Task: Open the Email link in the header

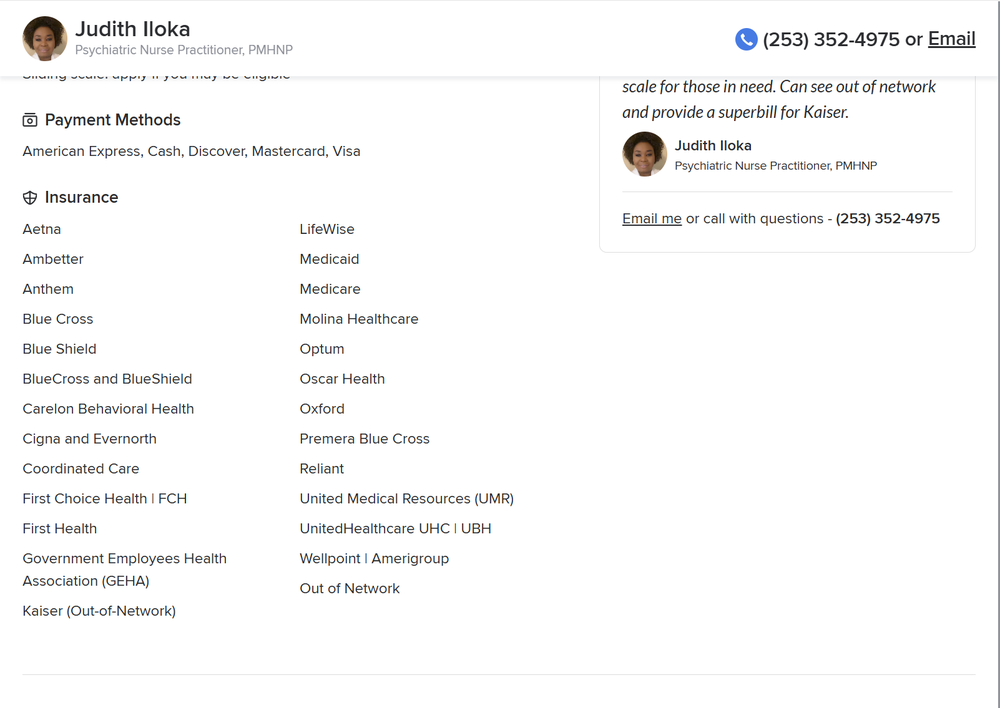Action: point(951,39)
